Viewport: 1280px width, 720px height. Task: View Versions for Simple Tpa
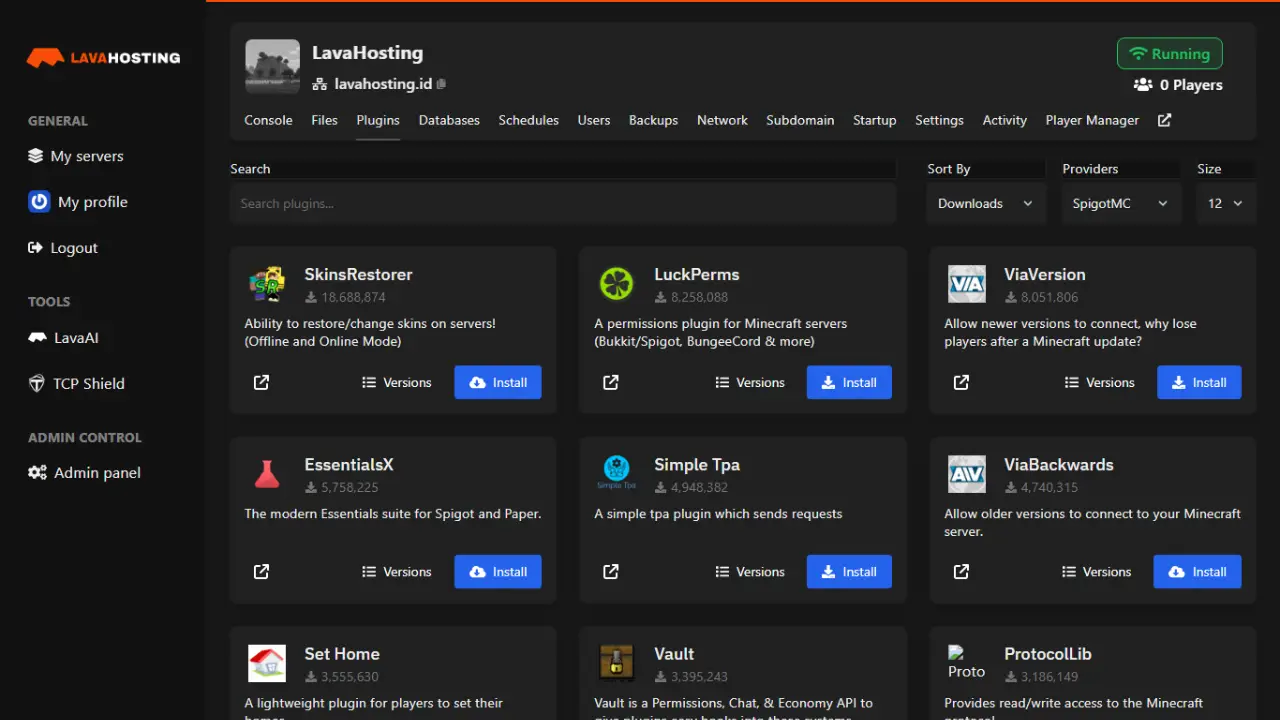point(749,572)
